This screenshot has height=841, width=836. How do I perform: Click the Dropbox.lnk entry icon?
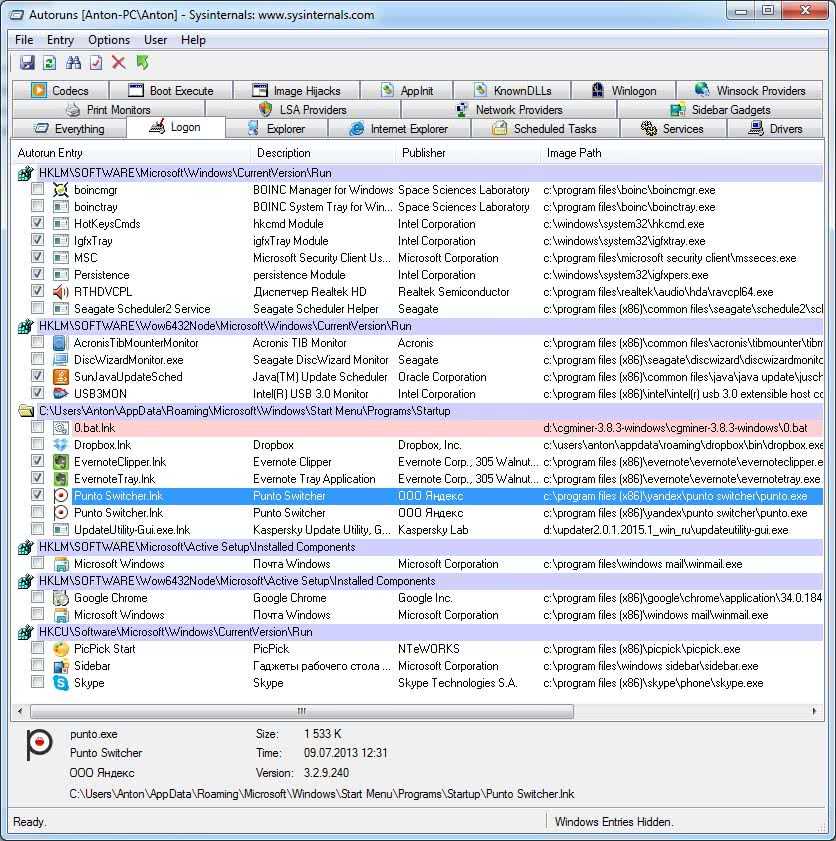coord(60,445)
